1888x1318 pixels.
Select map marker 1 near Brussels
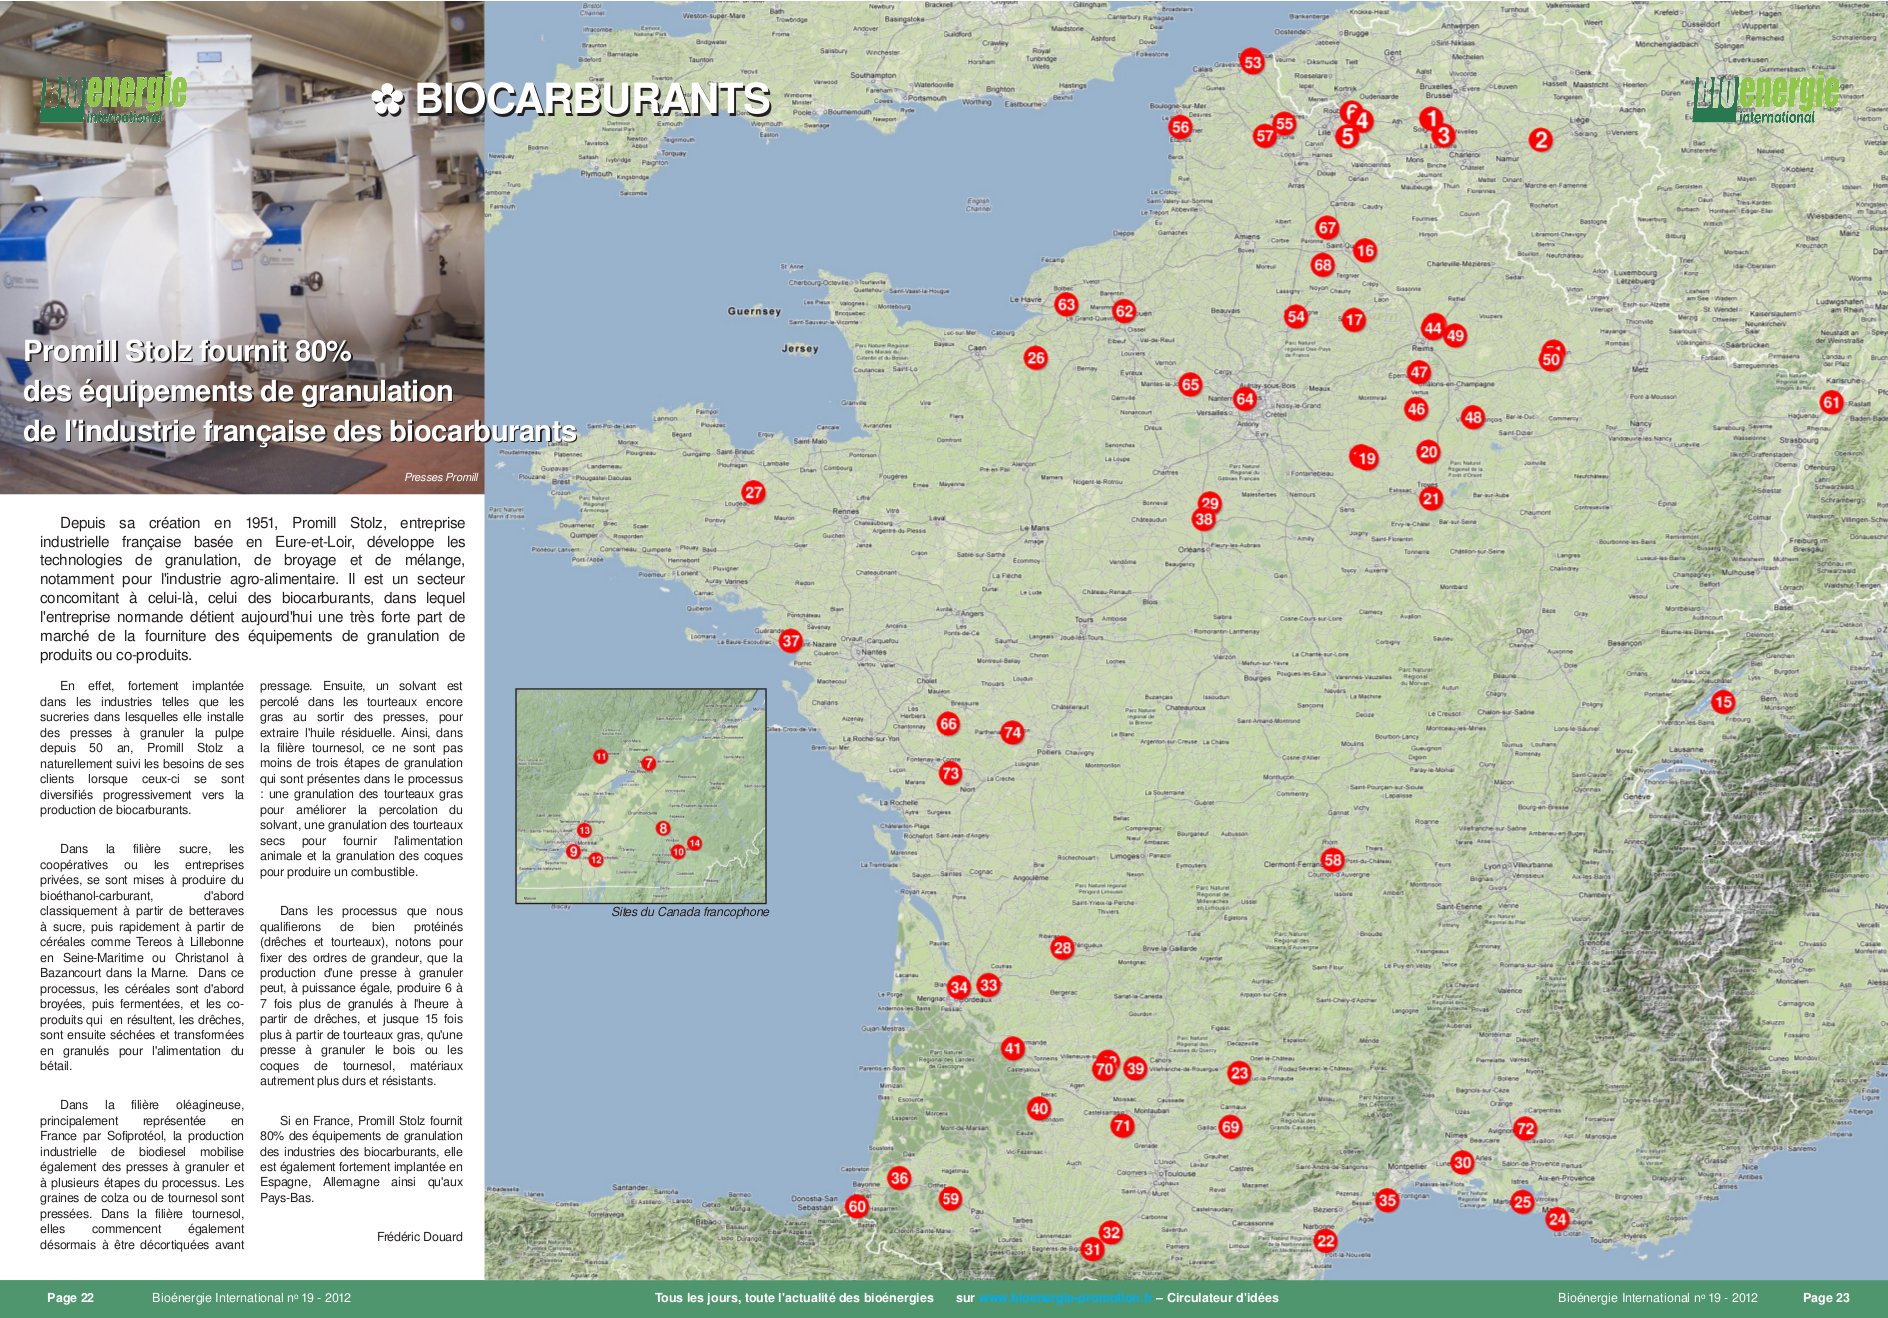click(1431, 119)
